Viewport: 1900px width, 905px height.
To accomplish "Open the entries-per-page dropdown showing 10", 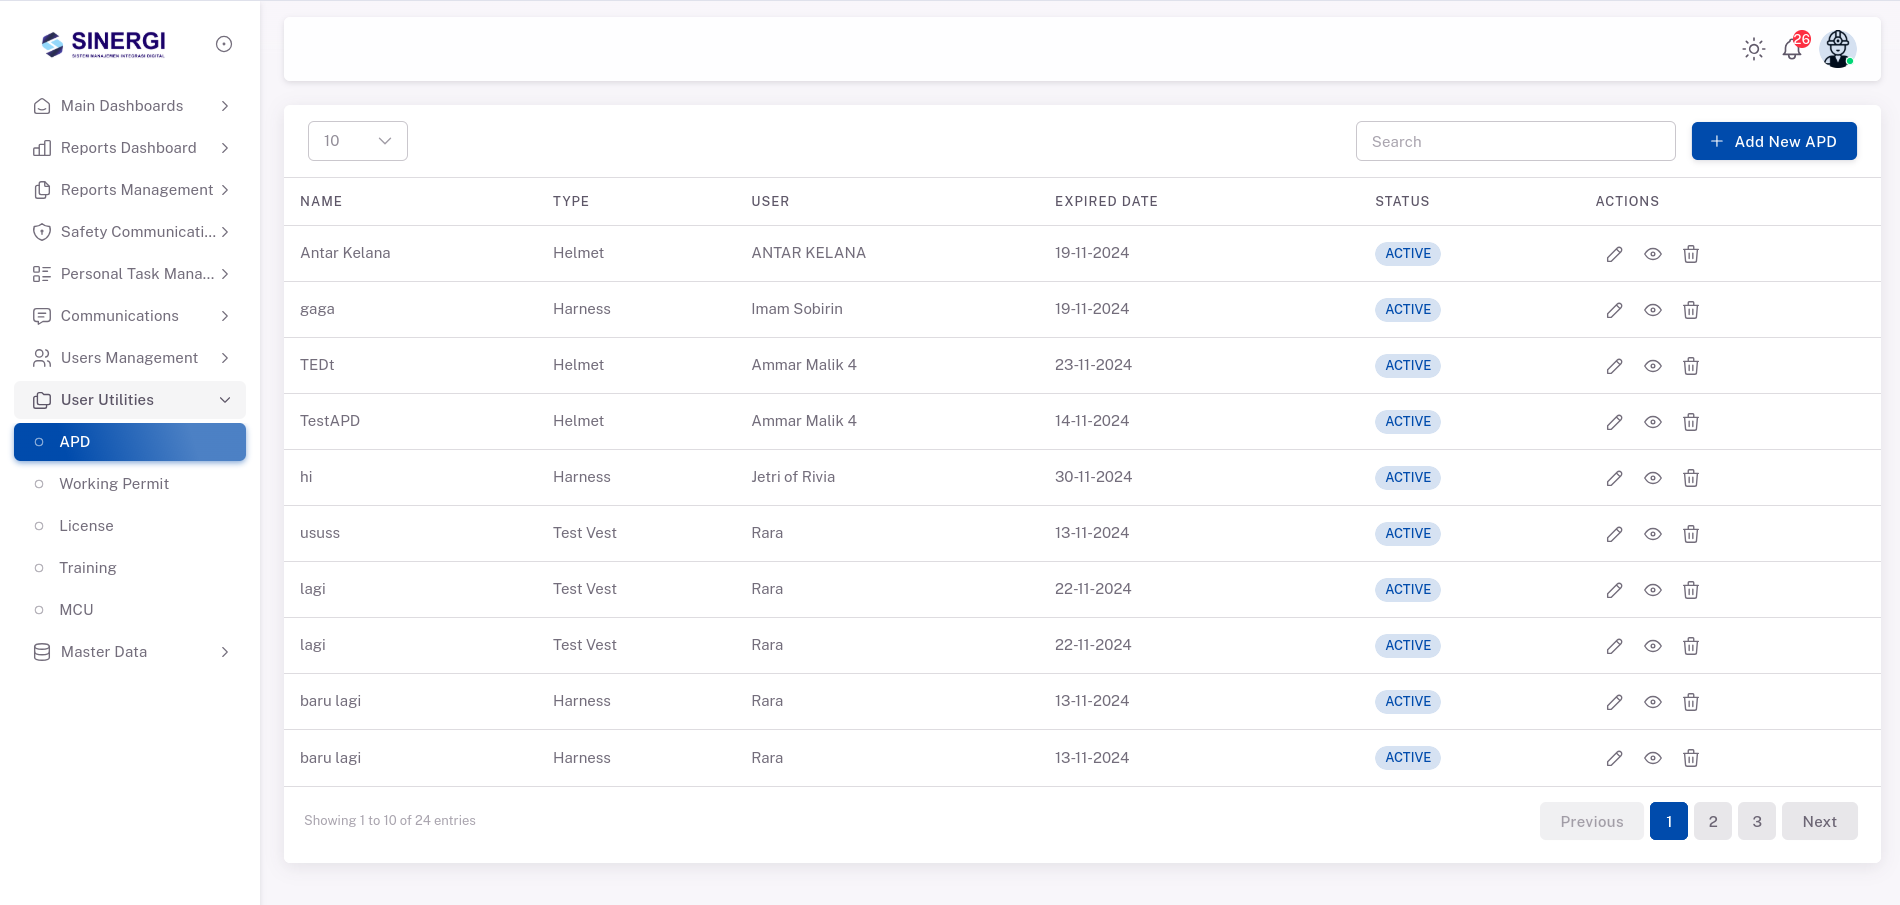I will [358, 141].
